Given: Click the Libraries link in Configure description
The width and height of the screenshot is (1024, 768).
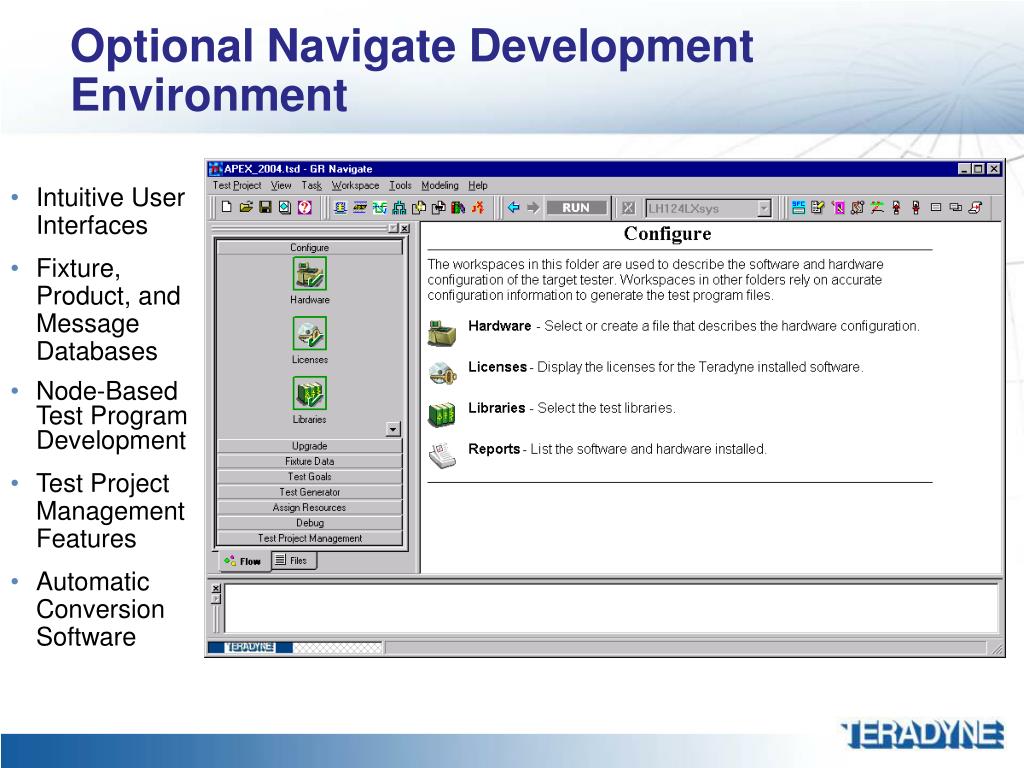Looking at the screenshot, I should (496, 408).
